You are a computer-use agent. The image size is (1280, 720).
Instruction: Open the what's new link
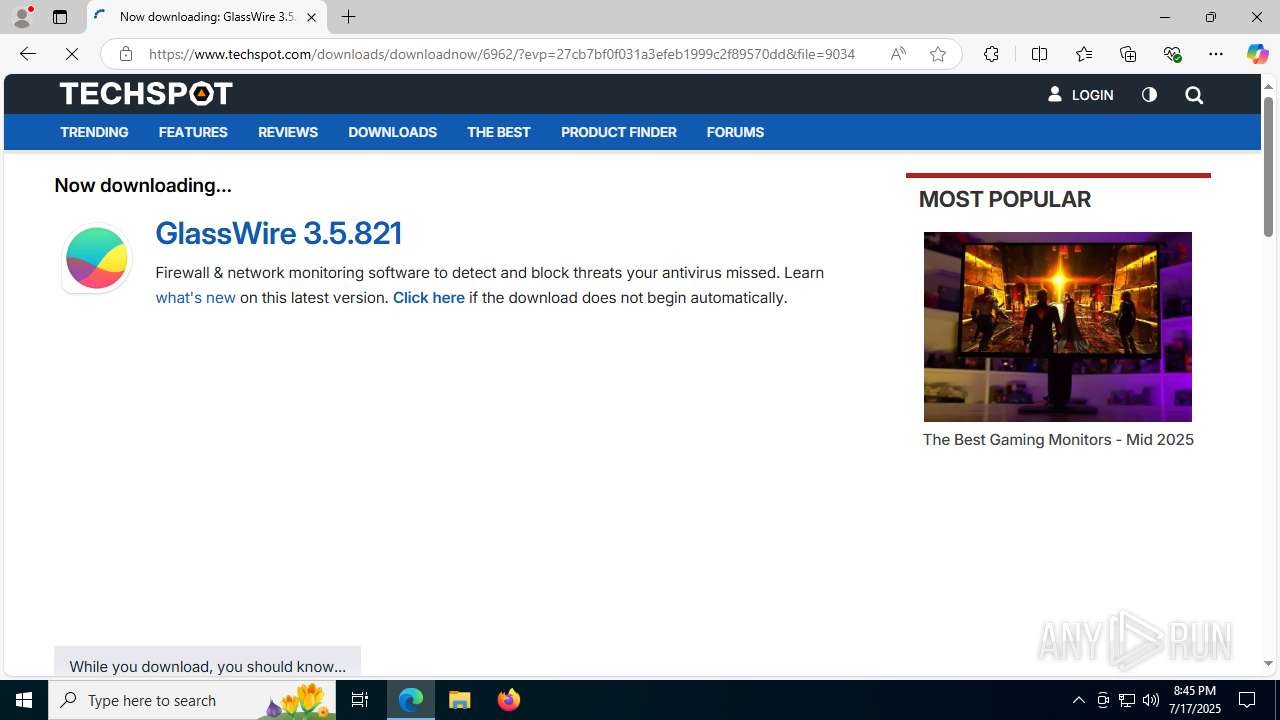(x=195, y=298)
